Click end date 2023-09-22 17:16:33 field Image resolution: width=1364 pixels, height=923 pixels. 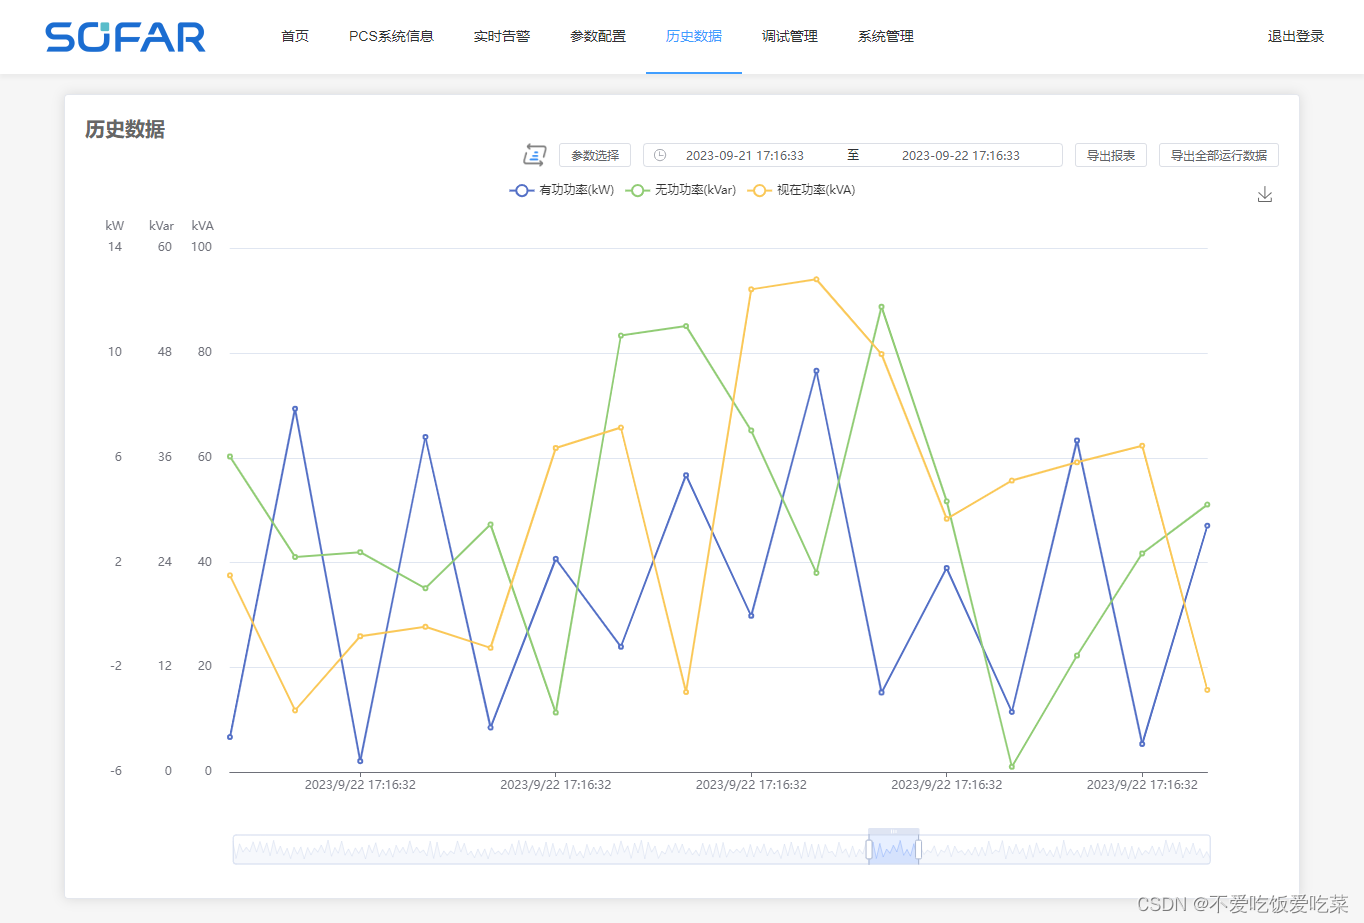tap(961, 155)
